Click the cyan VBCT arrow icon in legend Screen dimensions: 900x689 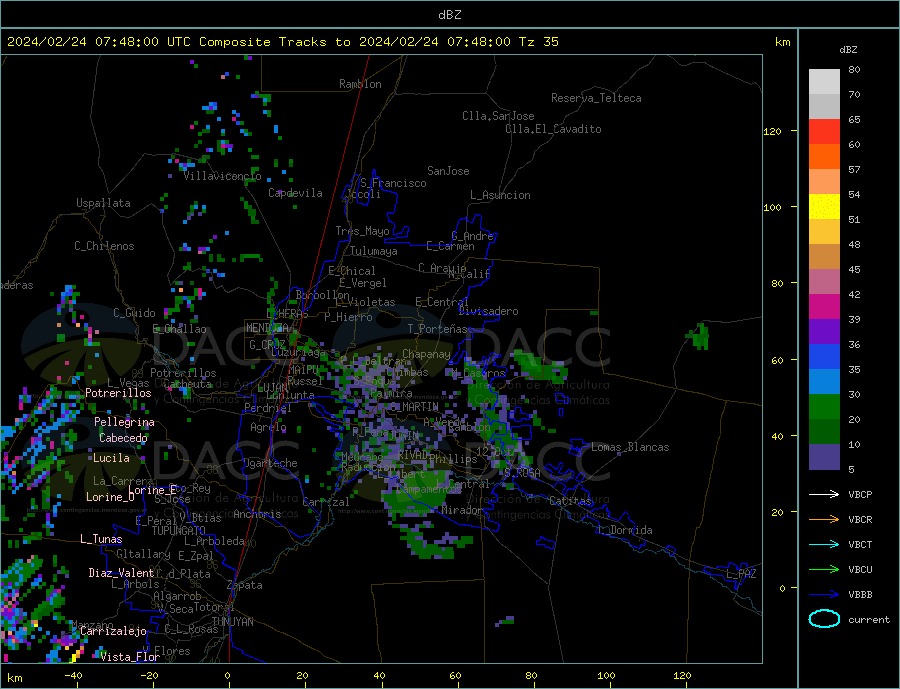coord(824,544)
